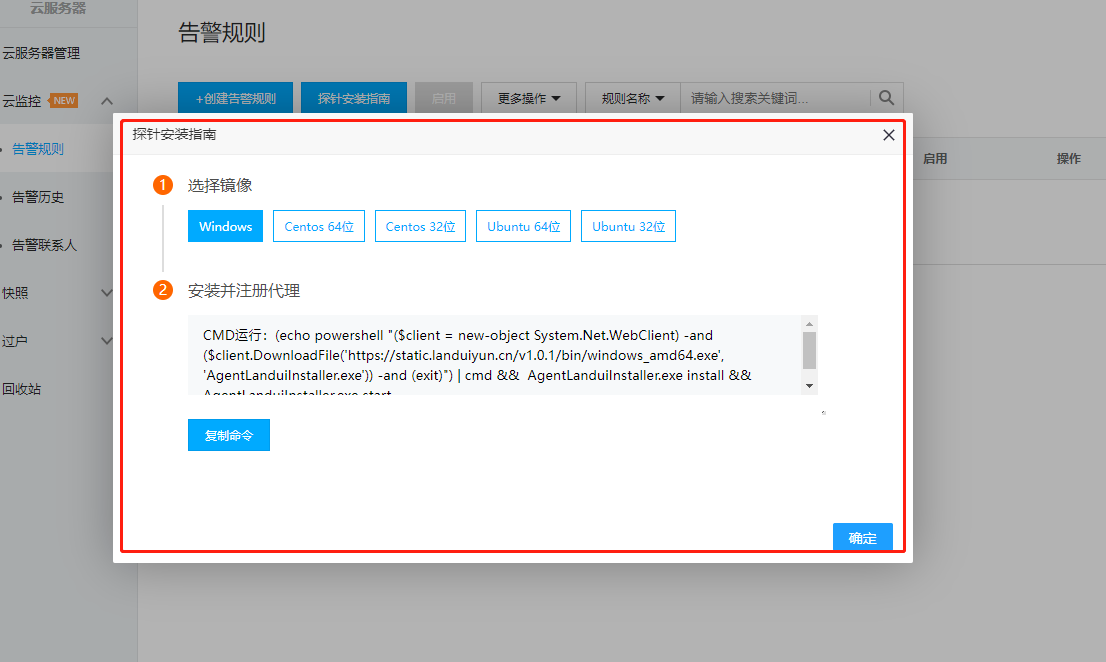Image resolution: width=1106 pixels, height=662 pixels.
Task: Confirm dialog with 确定 button
Action: click(862, 538)
